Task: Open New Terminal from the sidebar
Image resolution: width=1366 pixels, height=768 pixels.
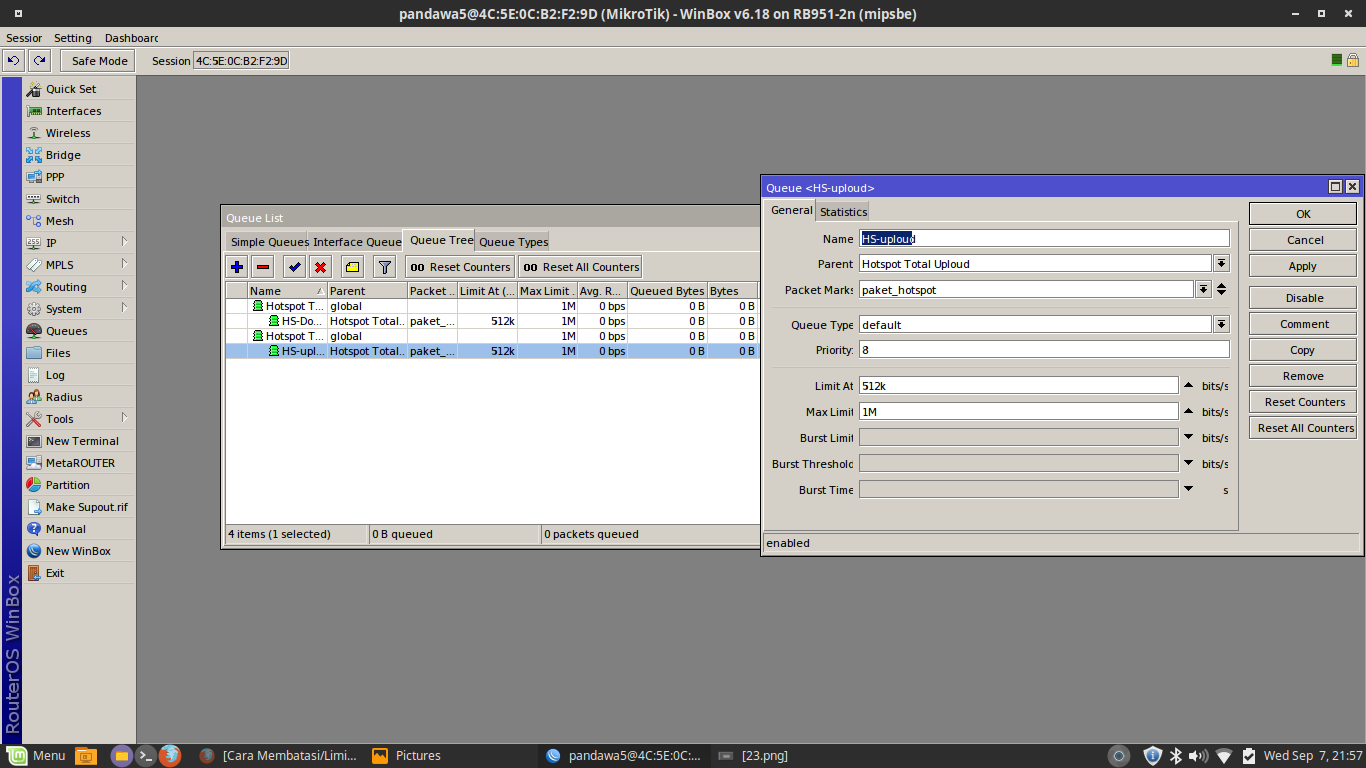Action: coord(79,441)
